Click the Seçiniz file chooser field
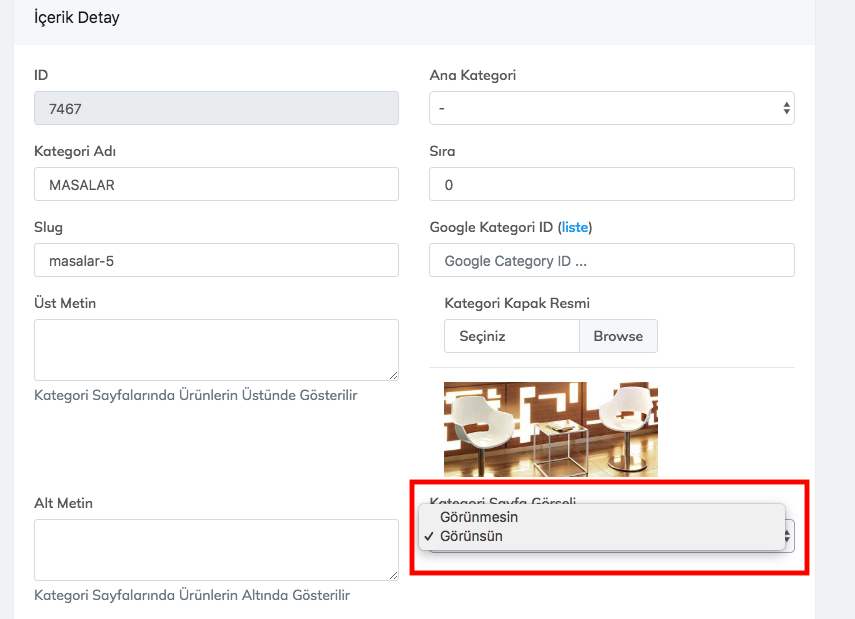Image resolution: width=855 pixels, height=619 pixels. pos(512,336)
